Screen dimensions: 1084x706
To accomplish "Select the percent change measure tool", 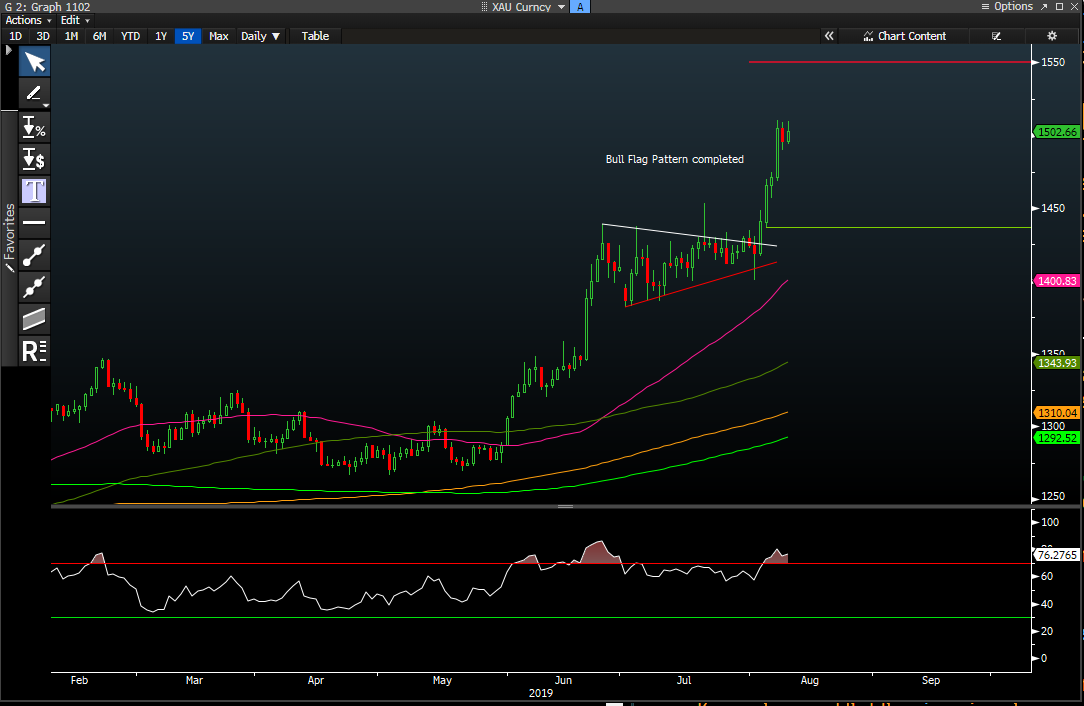I will 35,127.
